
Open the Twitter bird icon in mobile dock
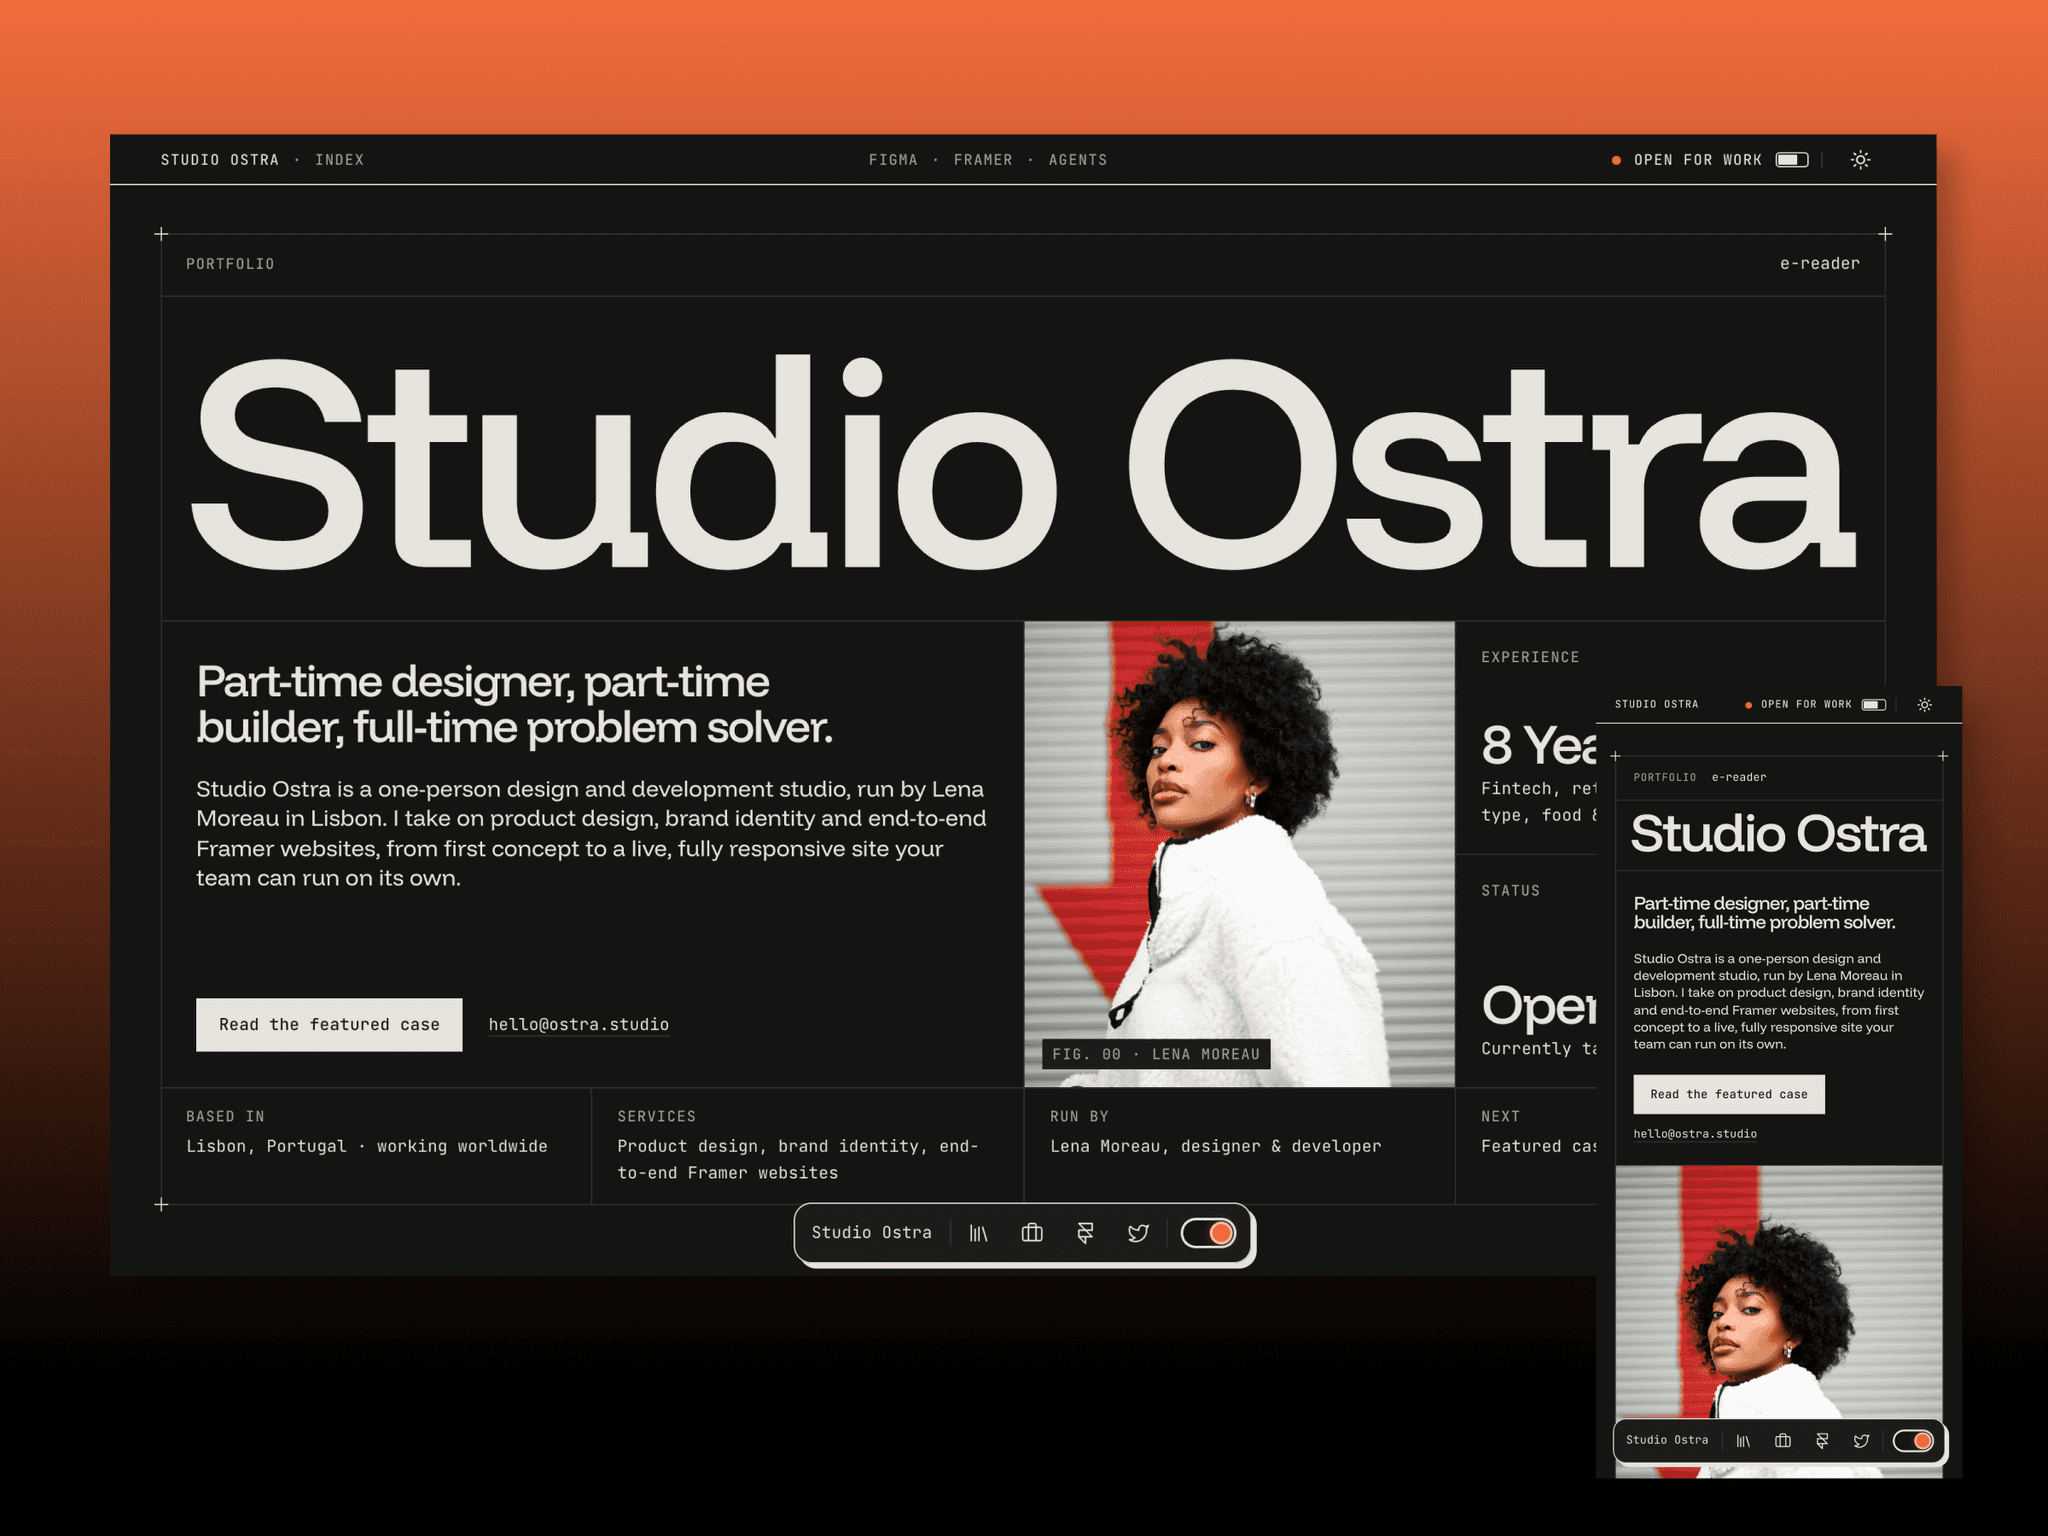click(x=1861, y=1441)
